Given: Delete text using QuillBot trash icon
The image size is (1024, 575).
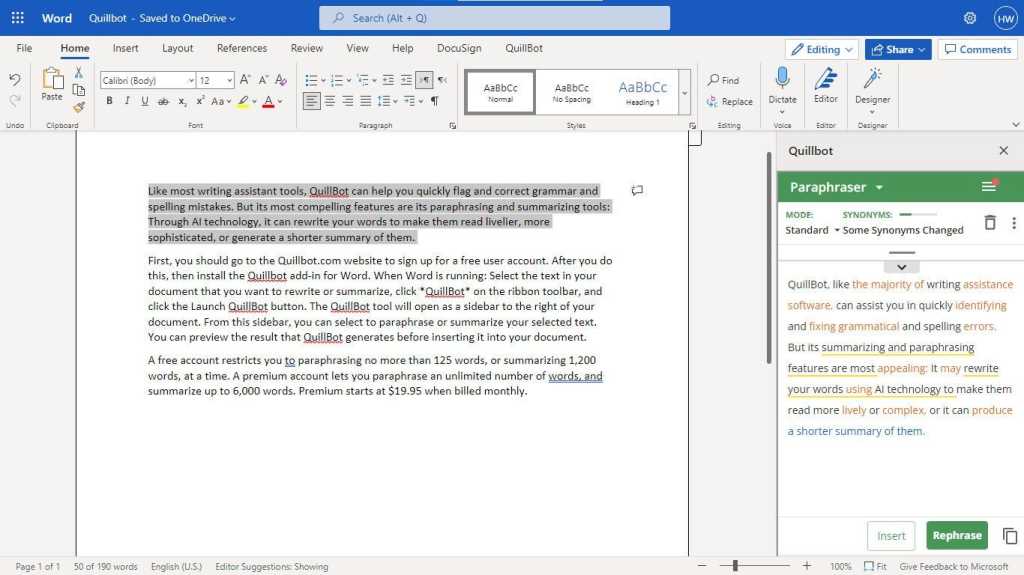Looking at the screenshot, I should (x=989, y=223).
